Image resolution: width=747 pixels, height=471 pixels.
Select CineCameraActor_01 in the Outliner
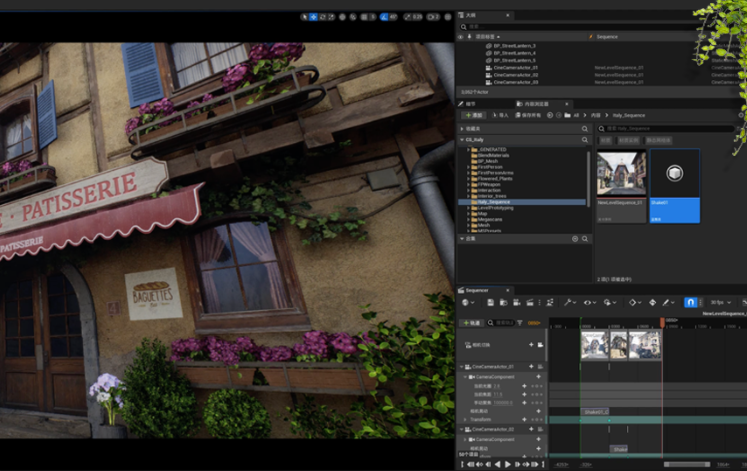point(516,68)
